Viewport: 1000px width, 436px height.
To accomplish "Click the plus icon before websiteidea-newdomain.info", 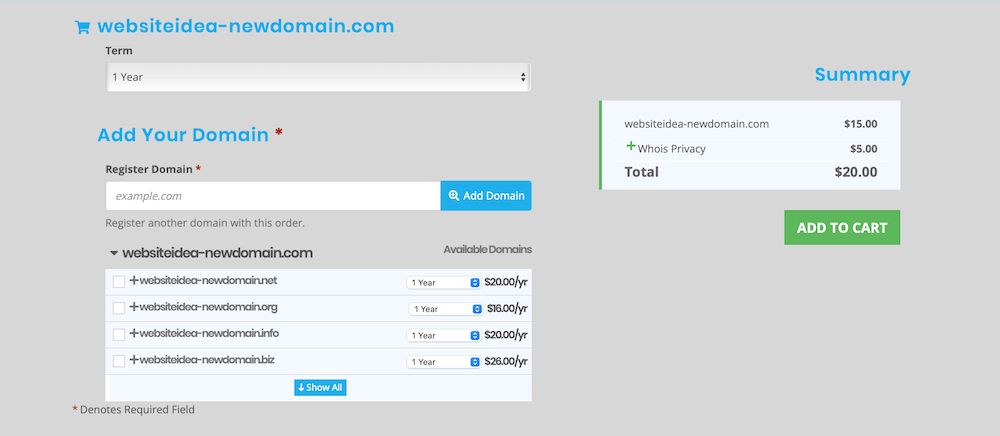I will [134, 333].
